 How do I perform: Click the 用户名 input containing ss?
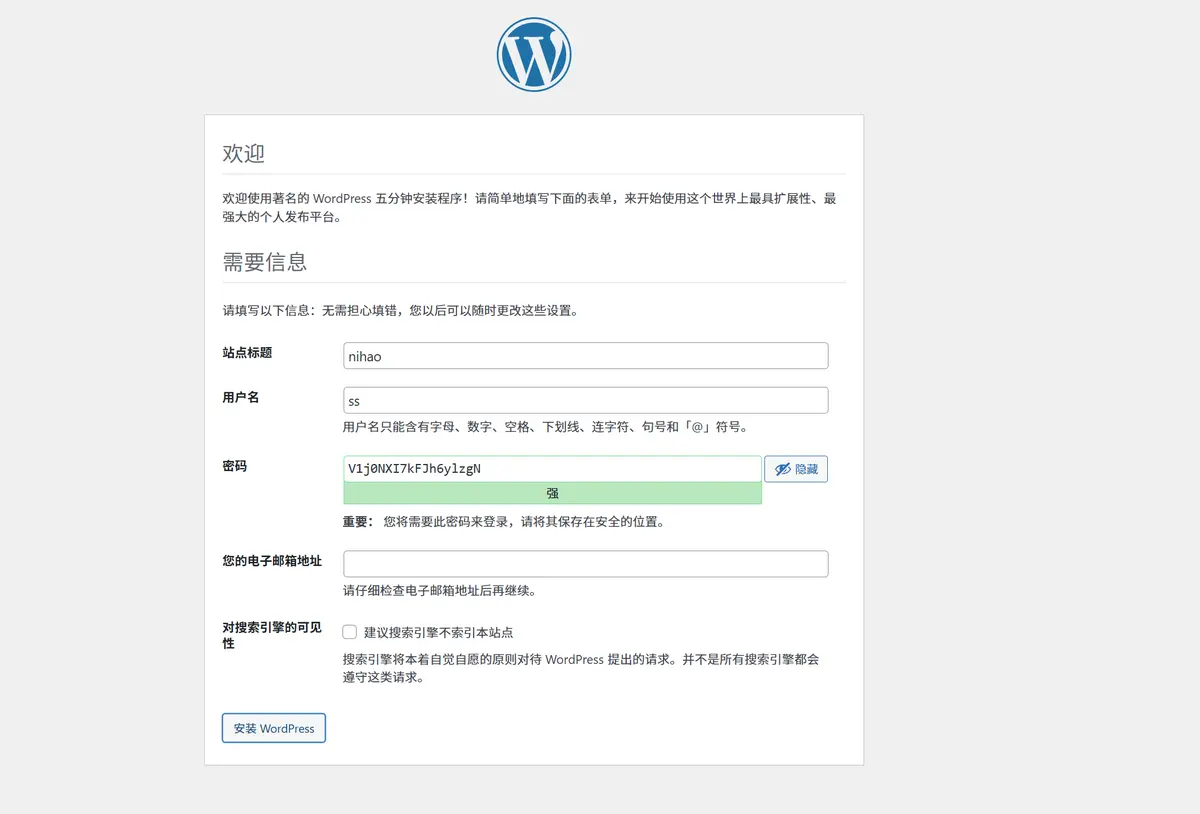[x=585, y=400]
